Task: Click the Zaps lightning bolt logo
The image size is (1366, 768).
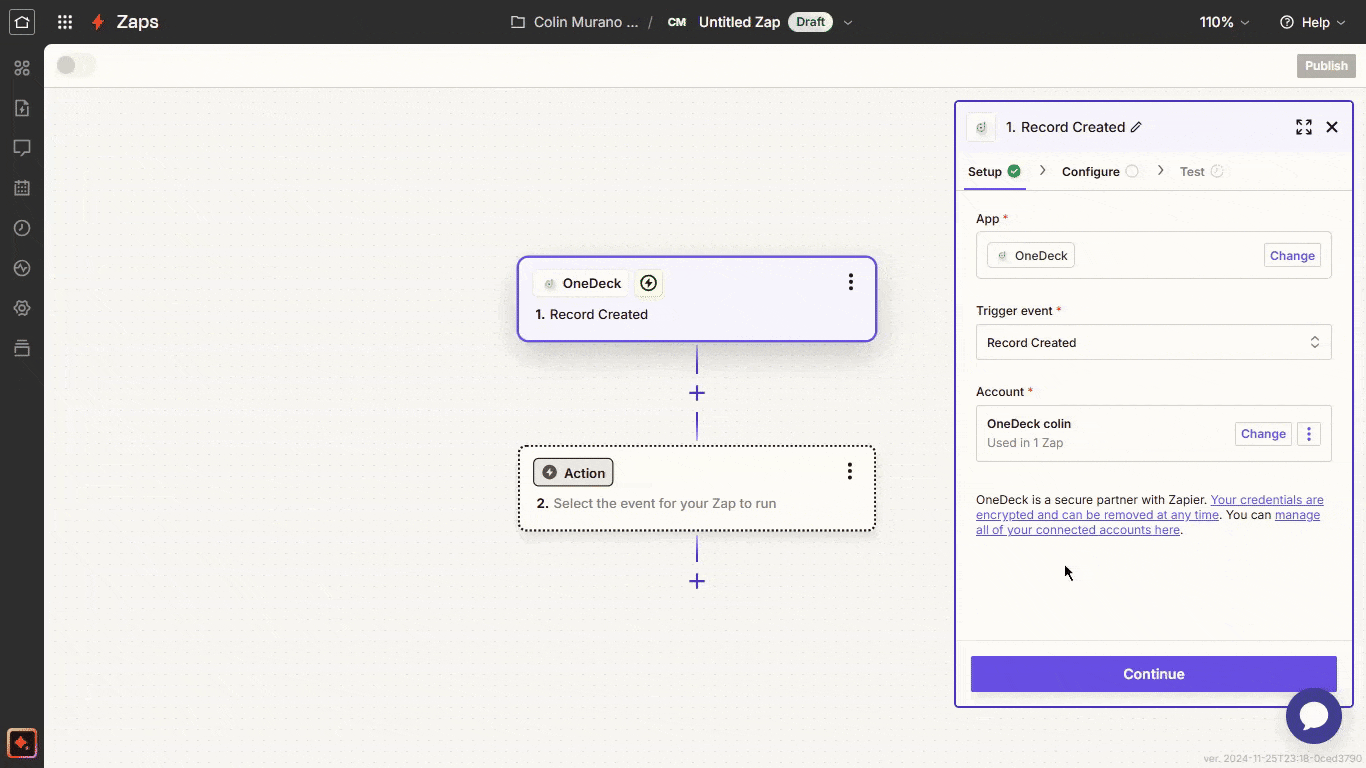Action: pos(98,22)
